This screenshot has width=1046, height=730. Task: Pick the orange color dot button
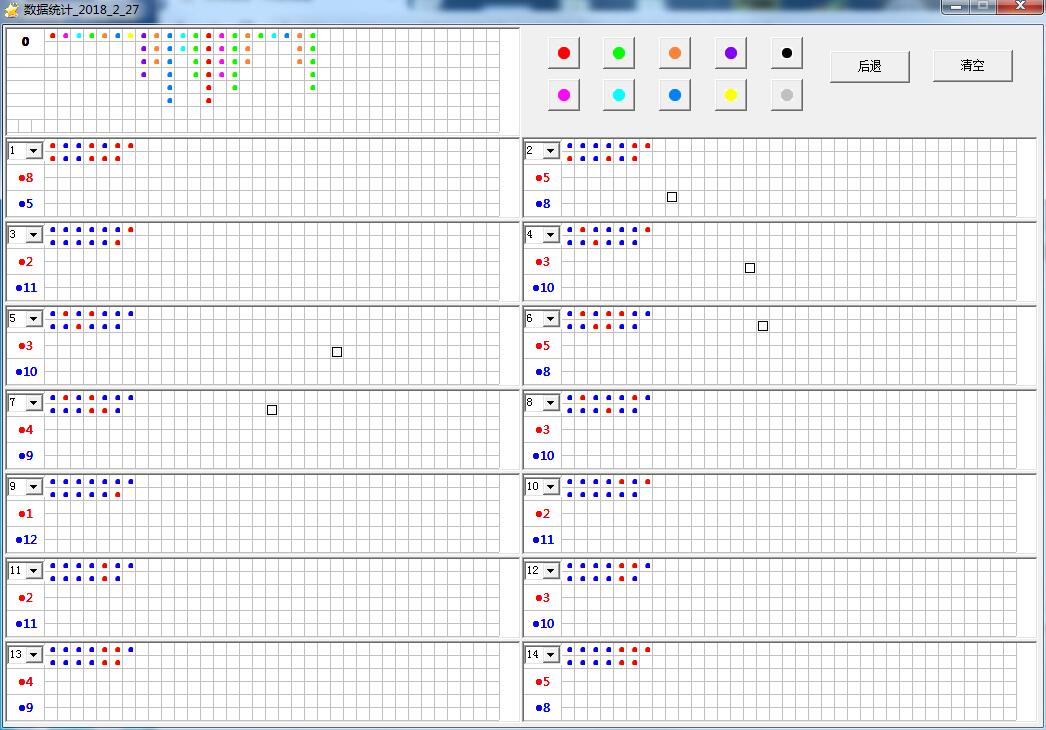tap(675, 53)
